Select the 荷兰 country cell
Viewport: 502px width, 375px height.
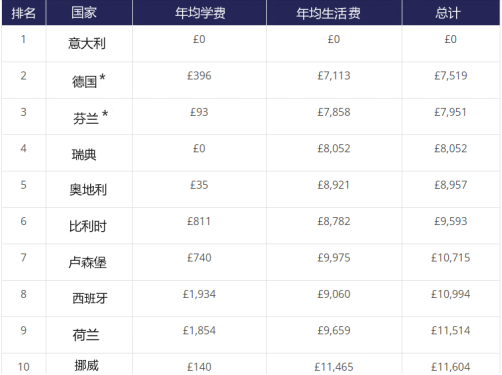click(86, 335)
